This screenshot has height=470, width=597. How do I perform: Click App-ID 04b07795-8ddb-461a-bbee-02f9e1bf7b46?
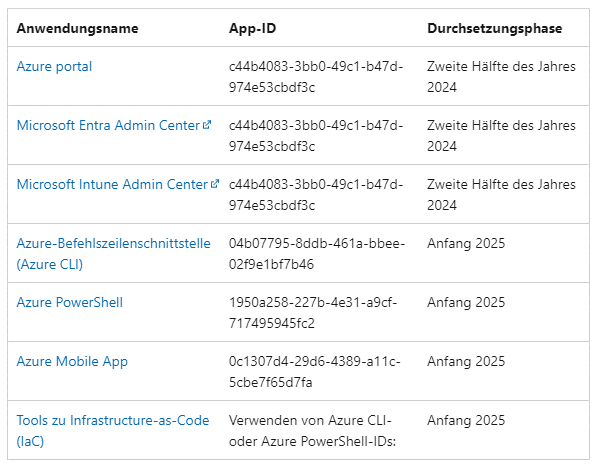[317, 254]
